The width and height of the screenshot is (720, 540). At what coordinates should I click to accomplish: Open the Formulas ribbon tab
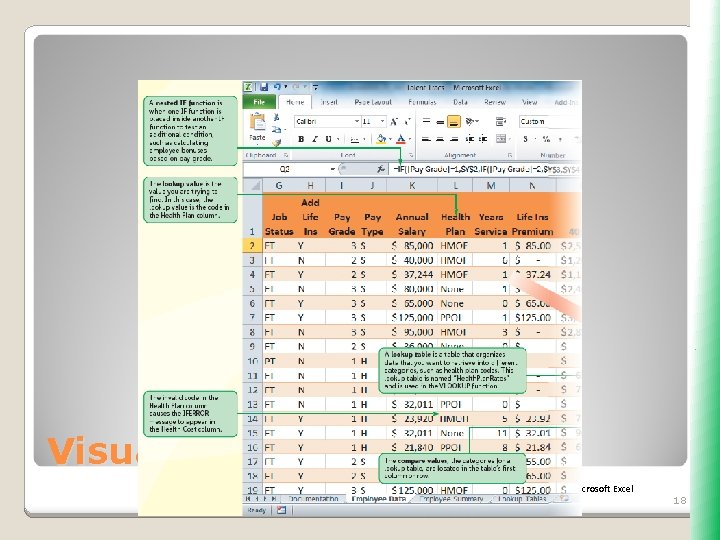(x=422, y=102)
